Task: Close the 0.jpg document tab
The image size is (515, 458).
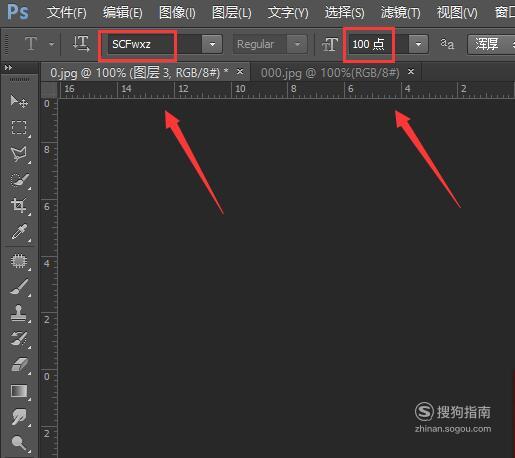Action: (x=240, y=71)
